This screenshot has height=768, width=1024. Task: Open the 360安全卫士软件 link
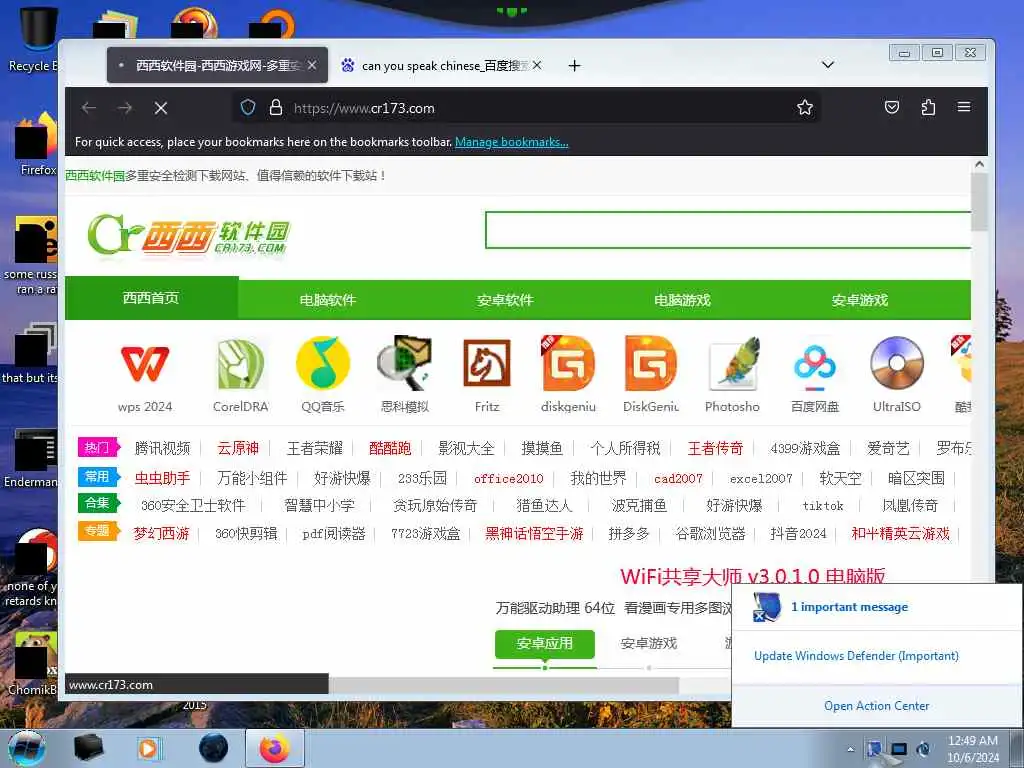(x=193, y=505)
